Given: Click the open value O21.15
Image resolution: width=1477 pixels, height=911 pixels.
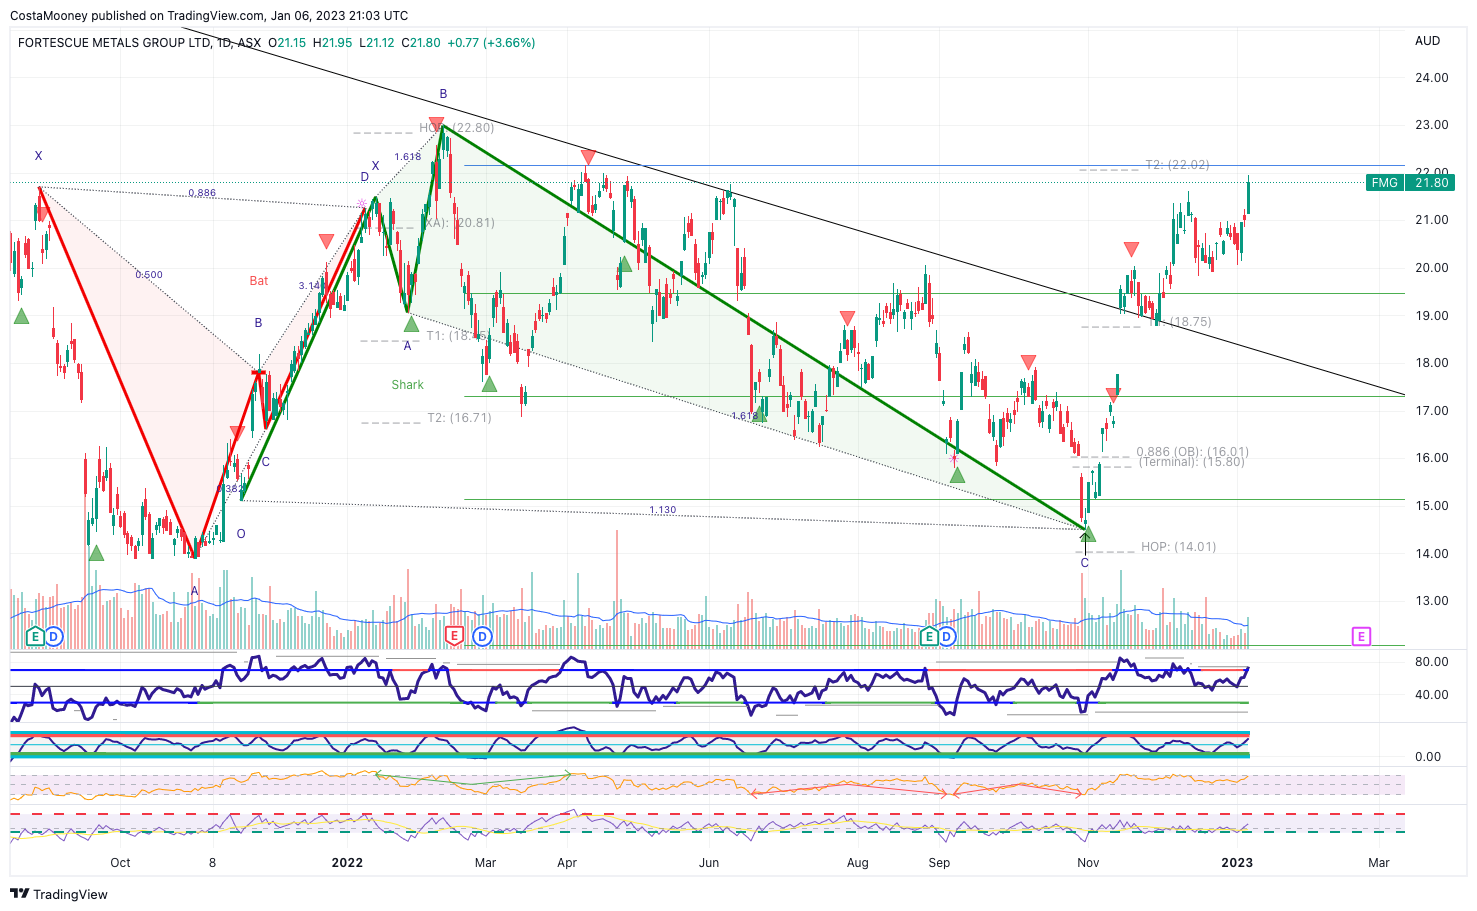Looking at the screenshot, I should 287,43.
